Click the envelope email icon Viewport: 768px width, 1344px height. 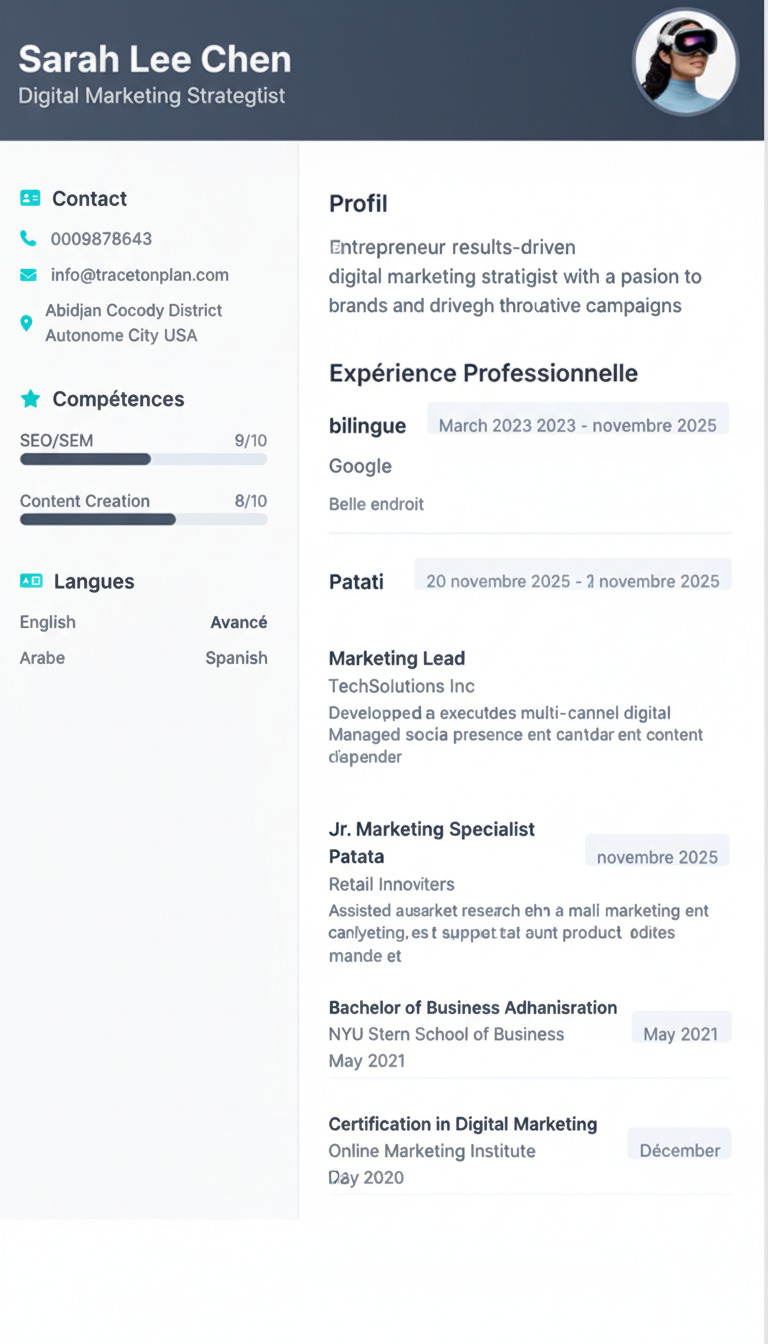(x=28, y=275)
